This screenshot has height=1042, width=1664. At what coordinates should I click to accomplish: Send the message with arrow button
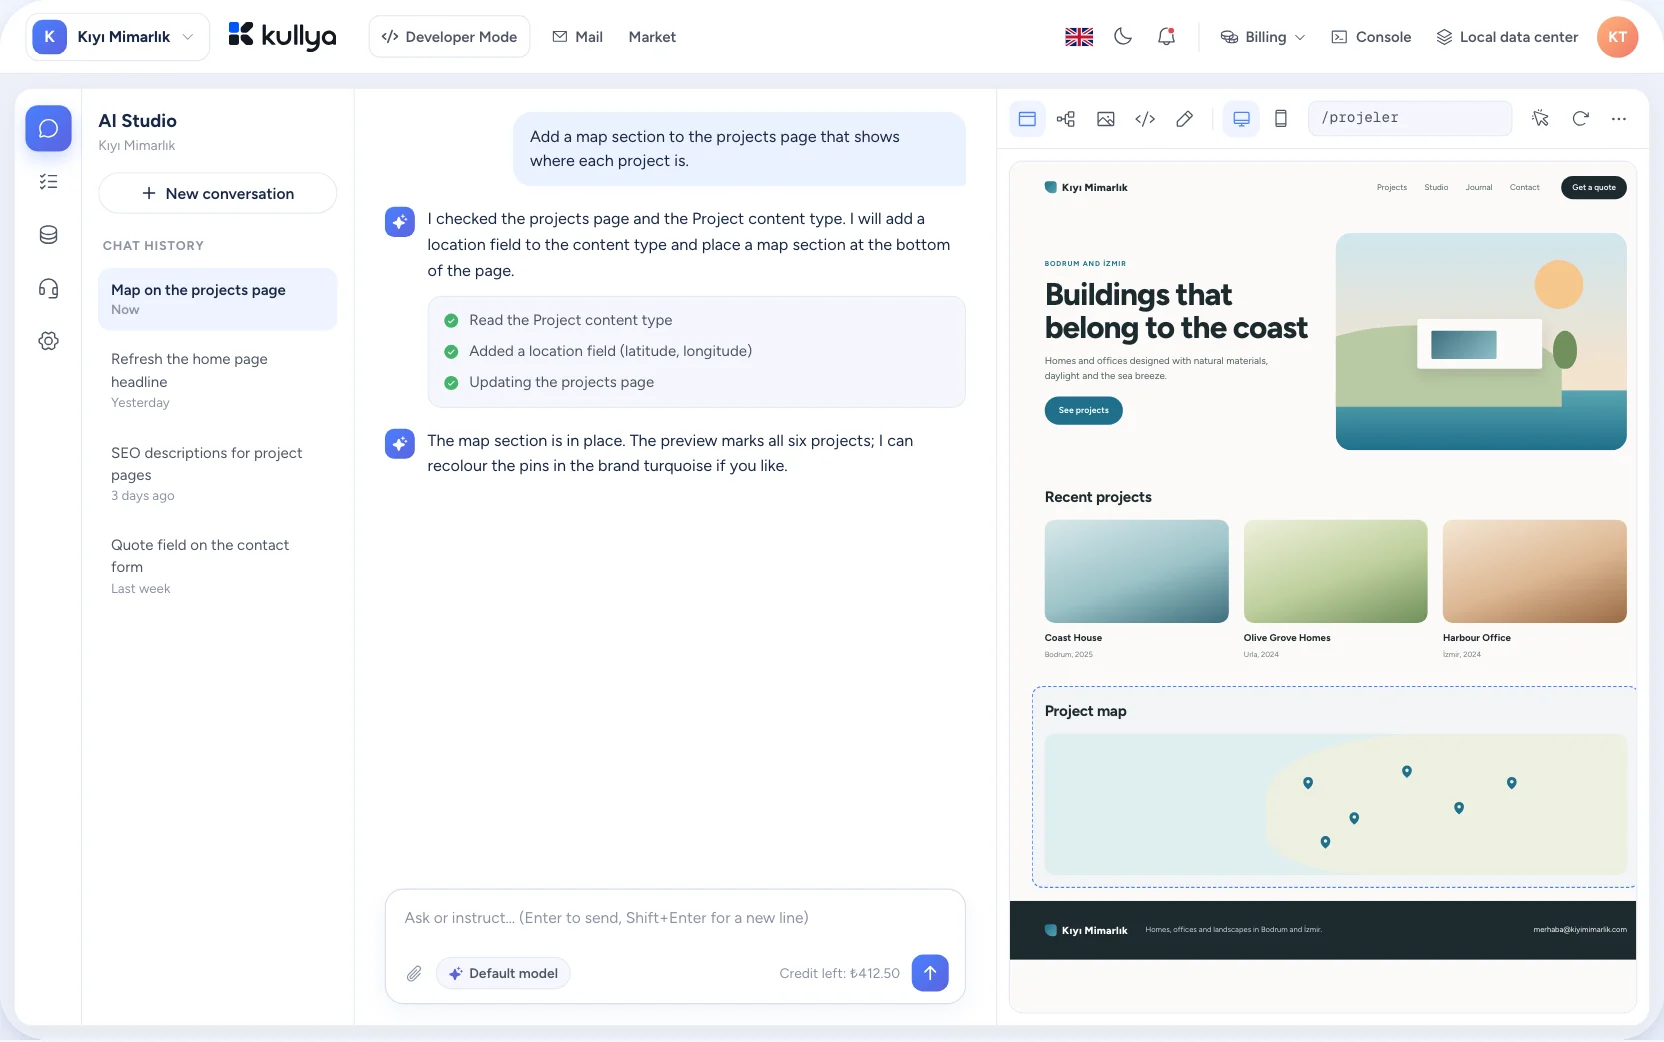point(930,973)
